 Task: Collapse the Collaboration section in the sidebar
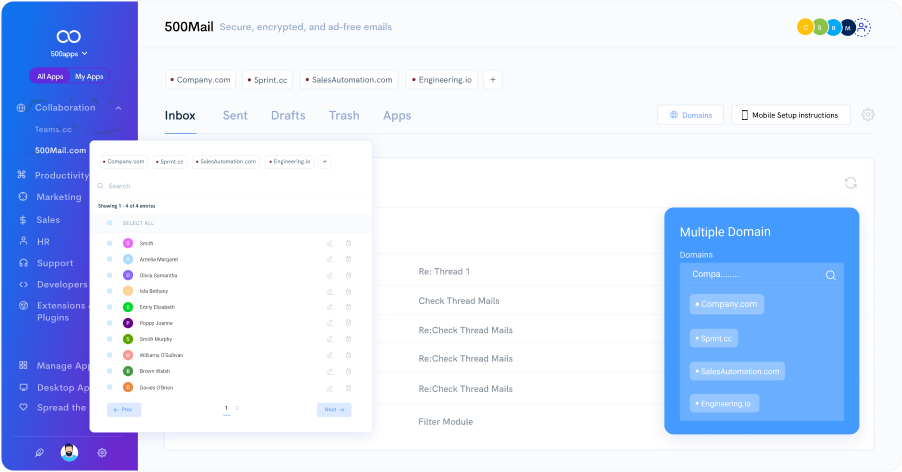coord(118,108)
